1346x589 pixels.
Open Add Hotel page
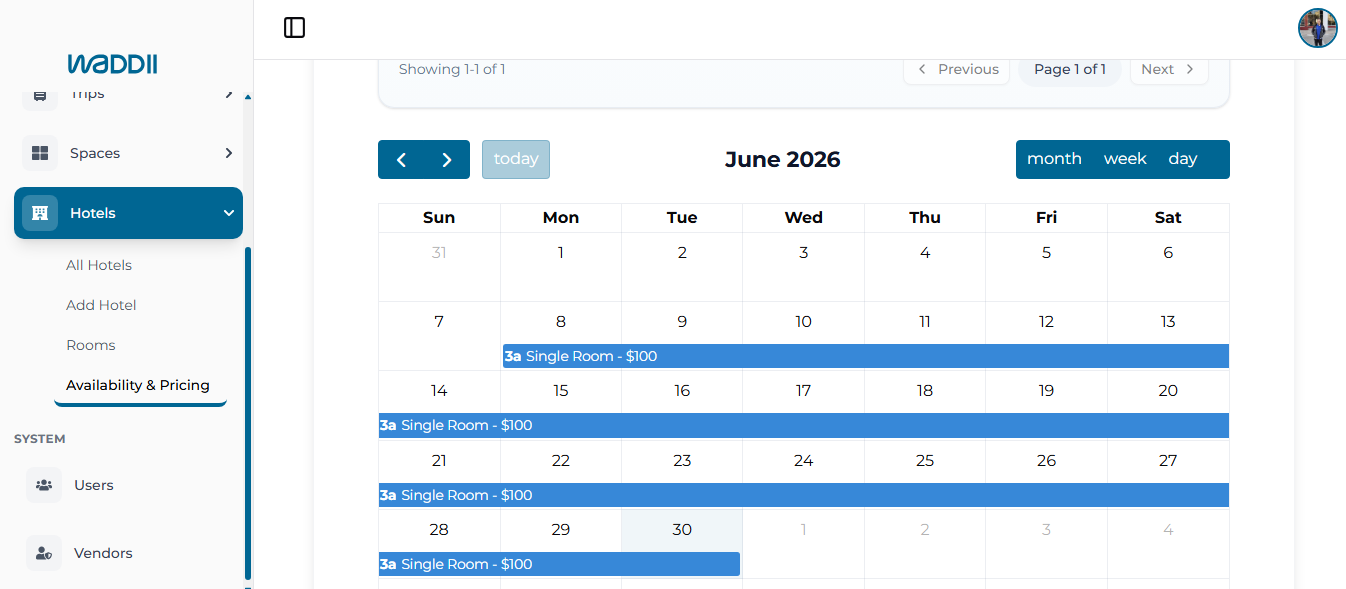pyautogui.click(x=101, y=305)
